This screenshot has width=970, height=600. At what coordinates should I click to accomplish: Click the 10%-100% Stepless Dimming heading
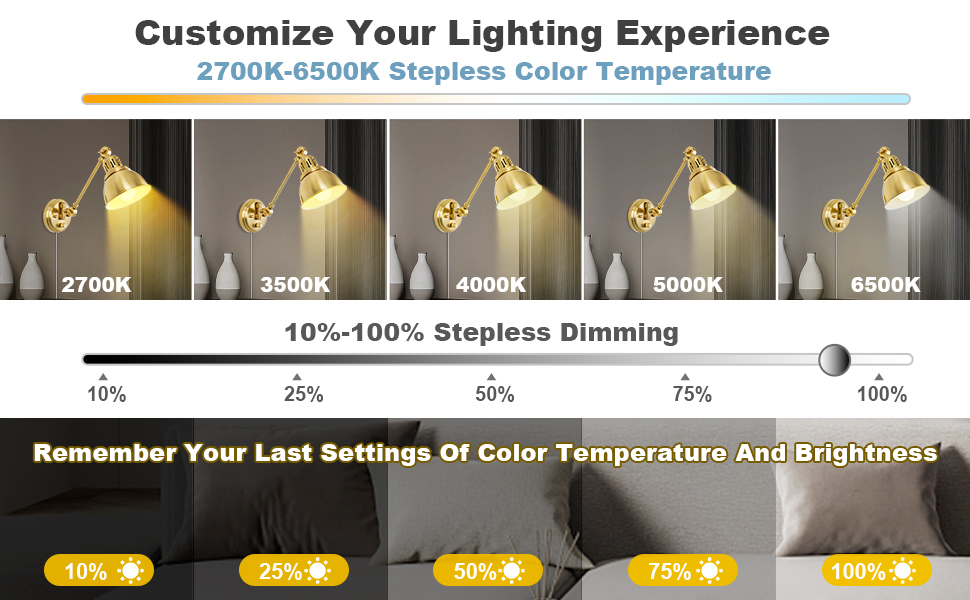click(x=481, y=332)
